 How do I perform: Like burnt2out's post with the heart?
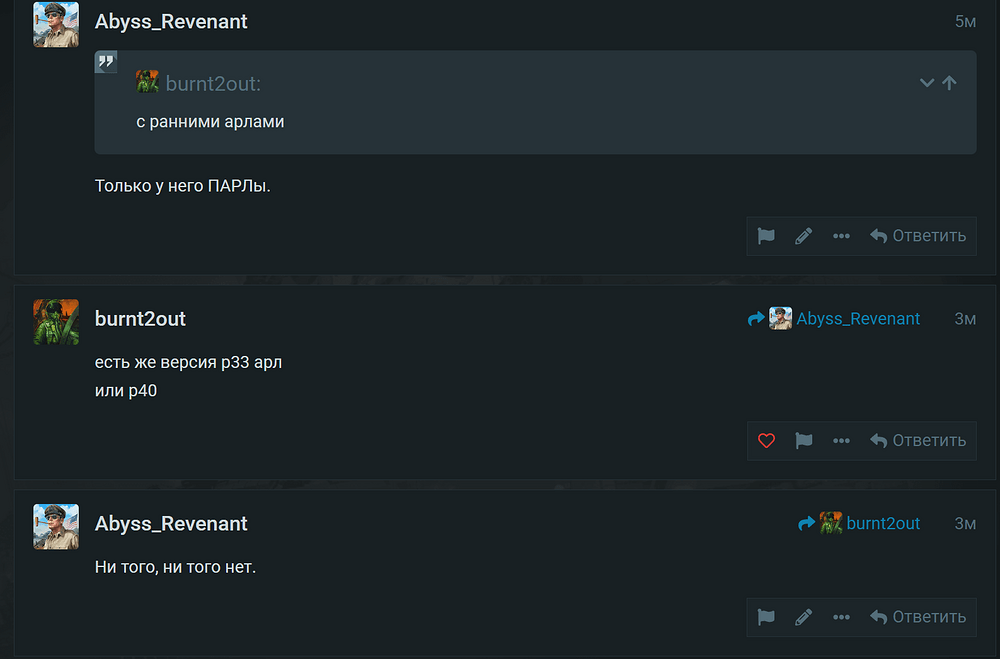pos(766,441)
